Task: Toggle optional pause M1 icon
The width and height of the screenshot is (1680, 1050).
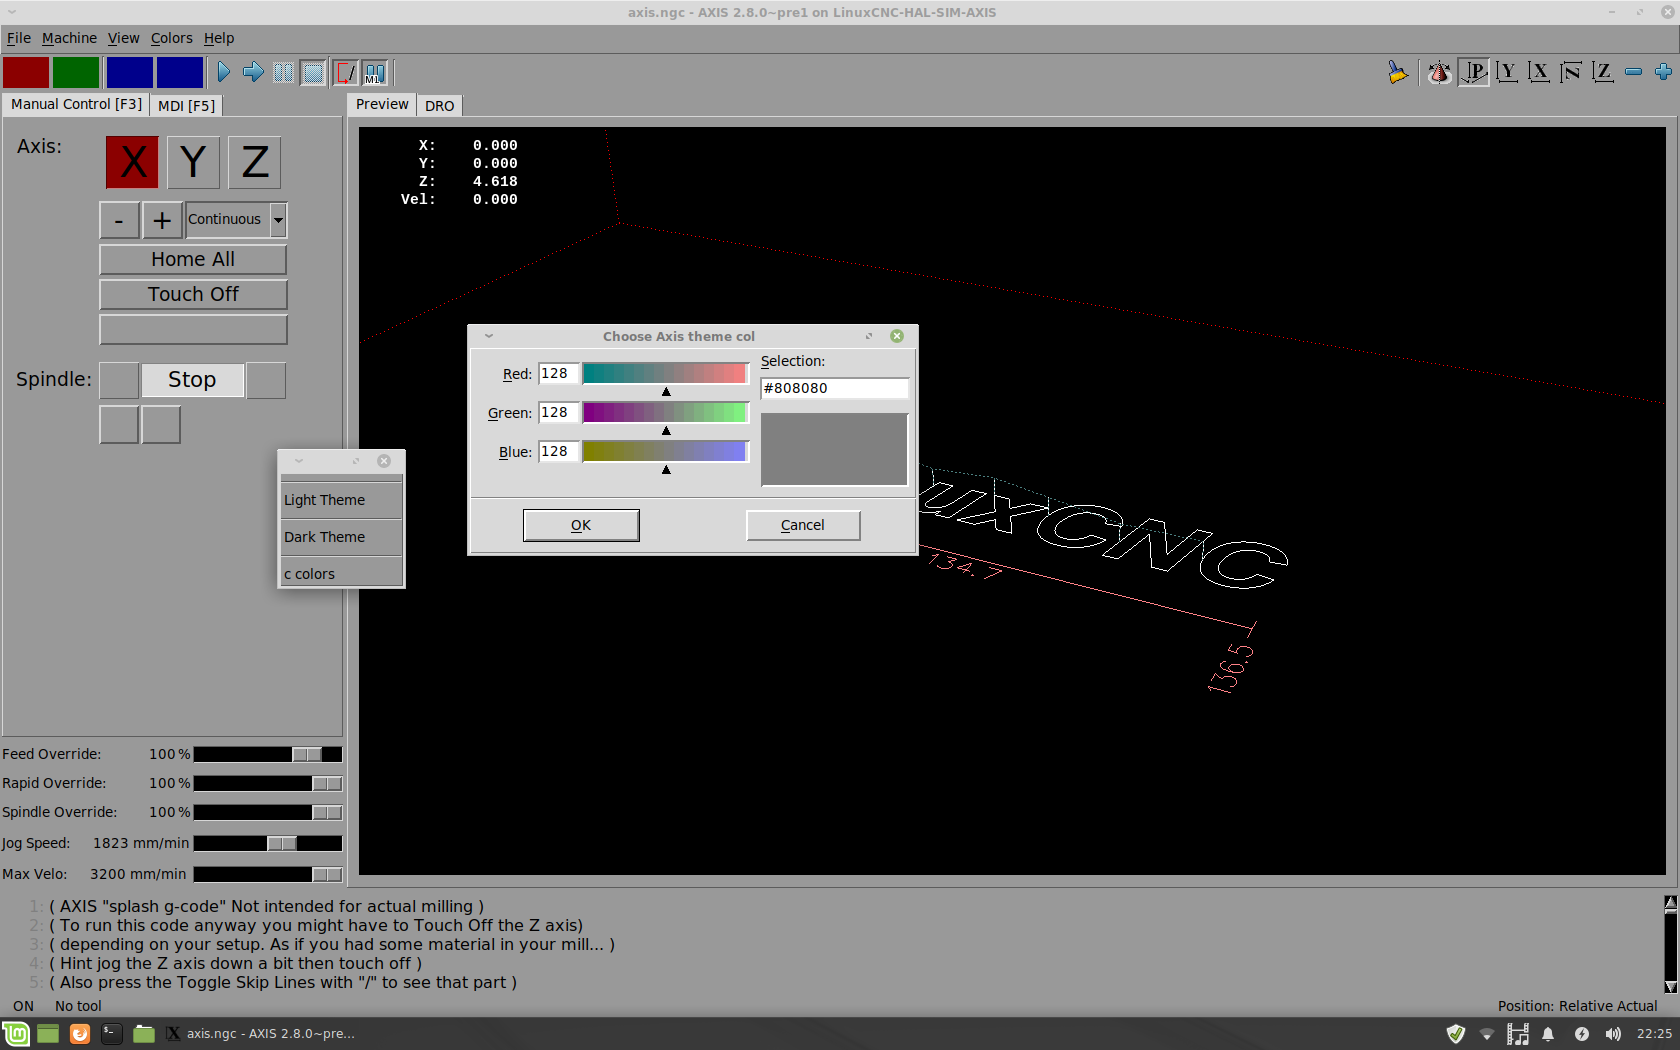Action: [374, 72]
